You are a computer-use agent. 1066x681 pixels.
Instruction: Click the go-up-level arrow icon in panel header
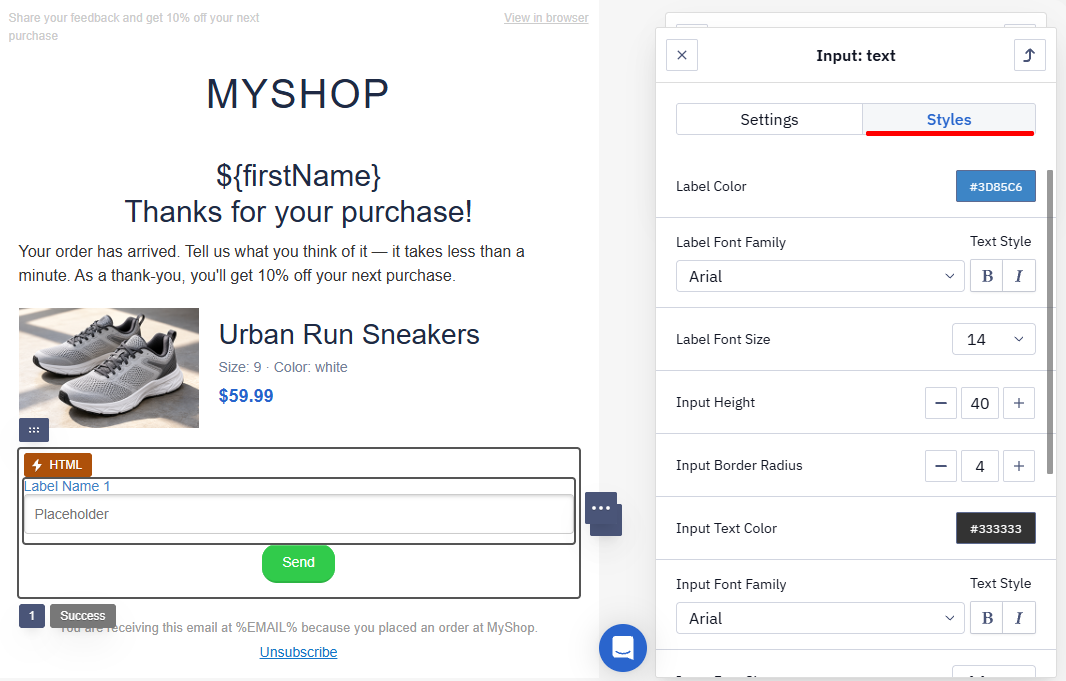1029,55
